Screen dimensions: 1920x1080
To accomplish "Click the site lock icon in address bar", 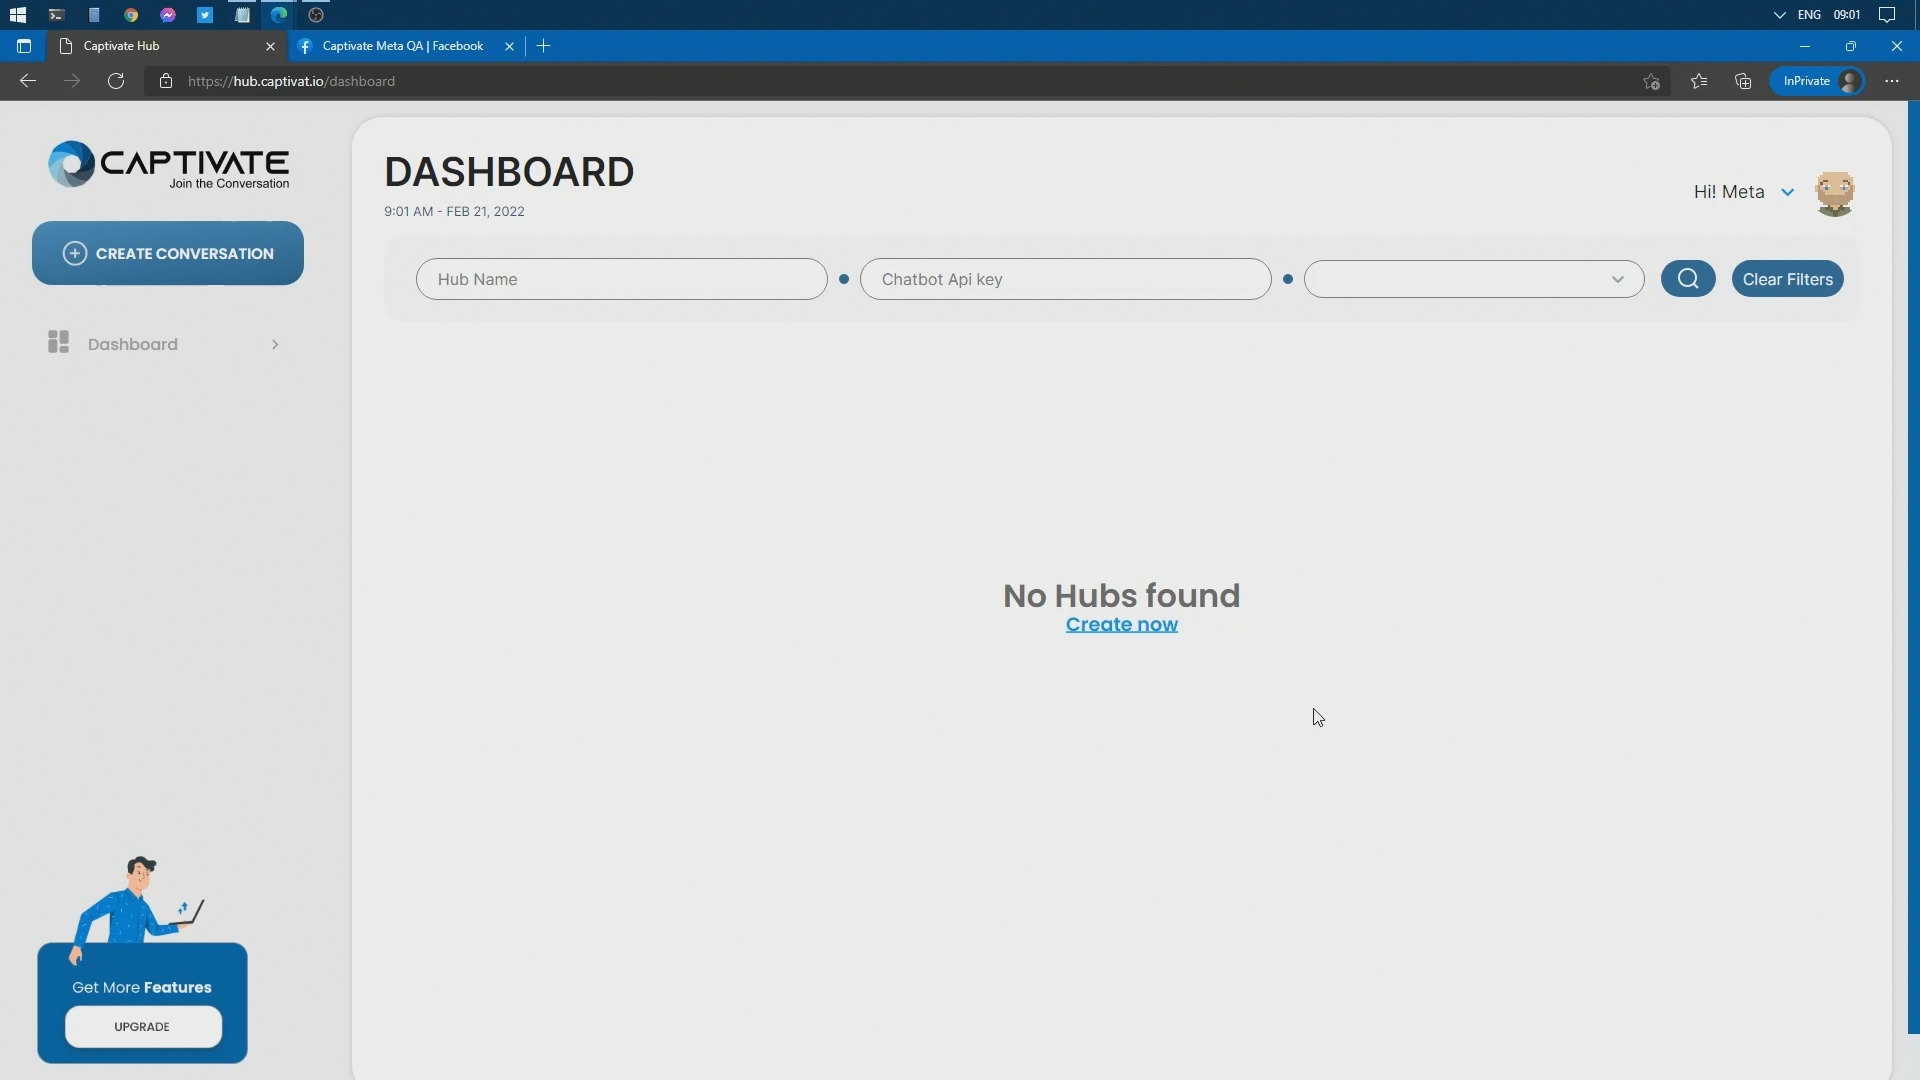I will point(166,81).
